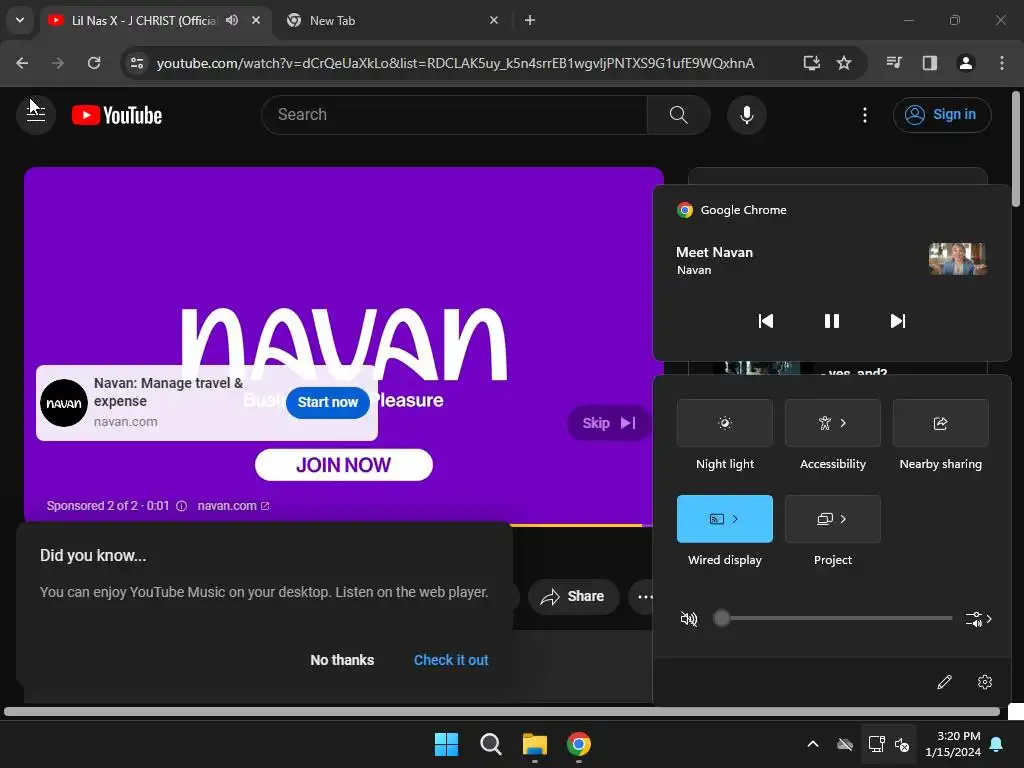Reload the YouTube page
This screenshot has width=1024, height=768.
pos(94,63)
